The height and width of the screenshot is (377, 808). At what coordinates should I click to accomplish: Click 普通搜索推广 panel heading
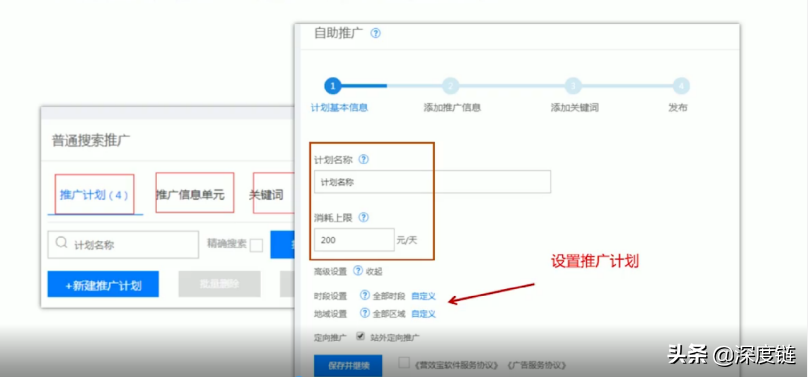[91, 140]
